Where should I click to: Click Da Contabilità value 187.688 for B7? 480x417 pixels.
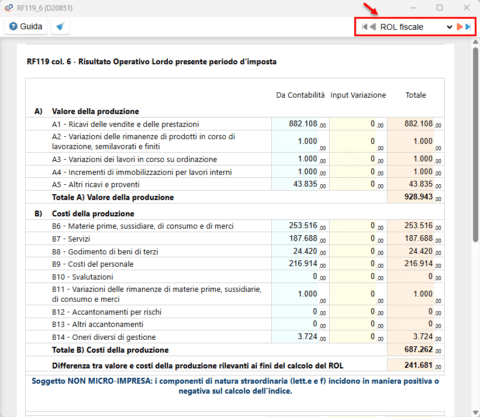click(x=303, y=238)
